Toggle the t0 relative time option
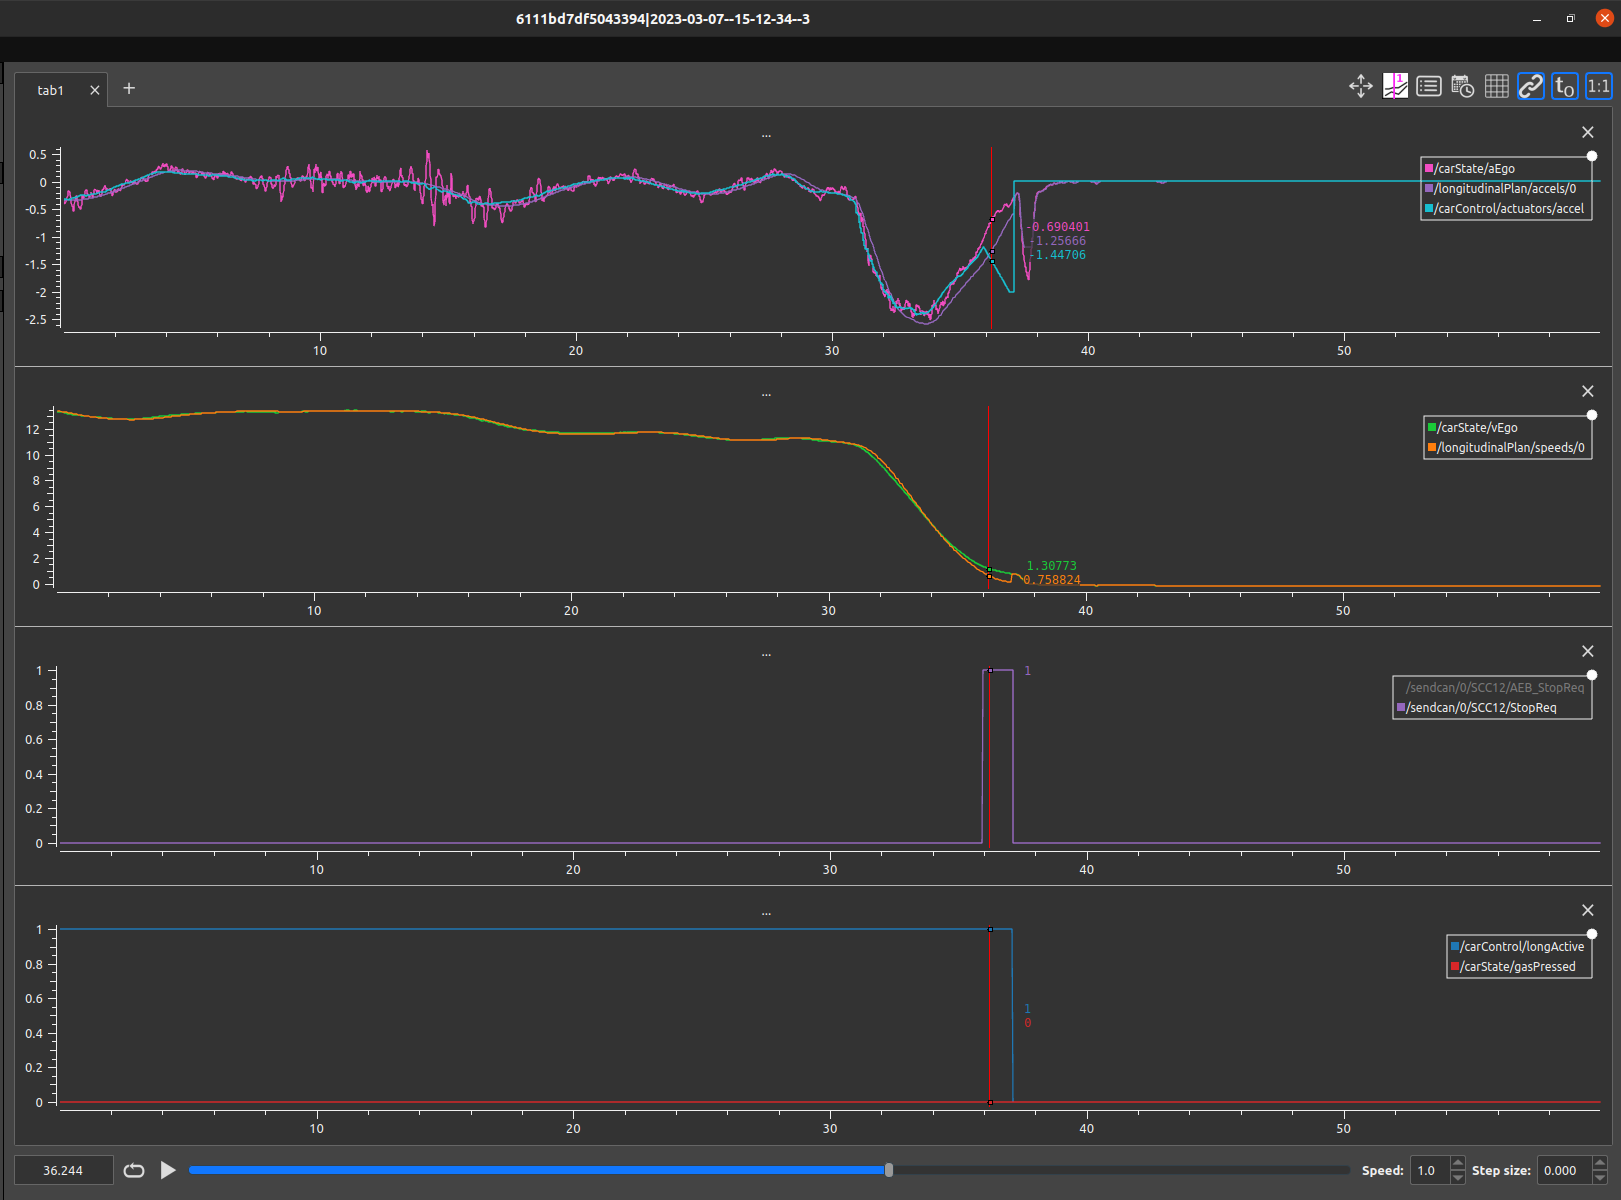 click(1565, 86)
